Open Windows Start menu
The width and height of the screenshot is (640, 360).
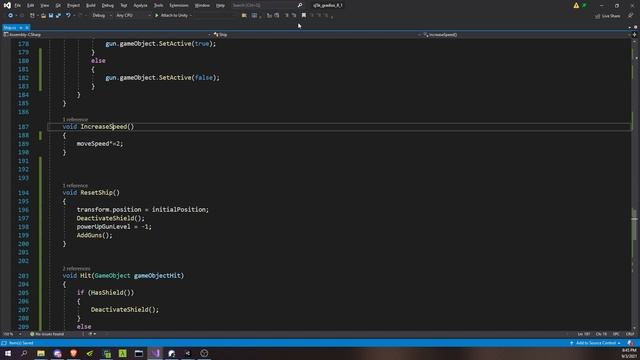8,353
